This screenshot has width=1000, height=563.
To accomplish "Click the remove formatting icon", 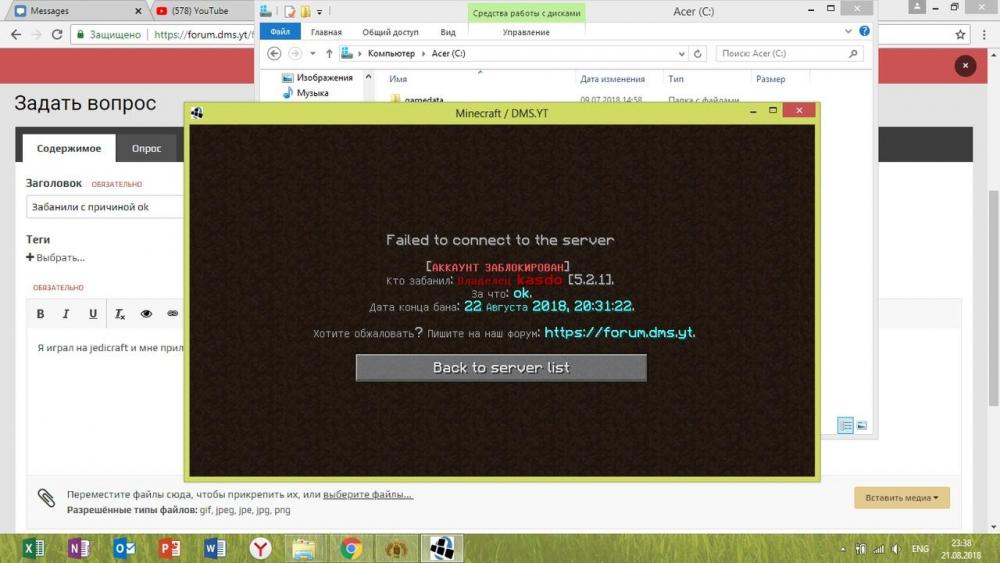I will point(120,314).
